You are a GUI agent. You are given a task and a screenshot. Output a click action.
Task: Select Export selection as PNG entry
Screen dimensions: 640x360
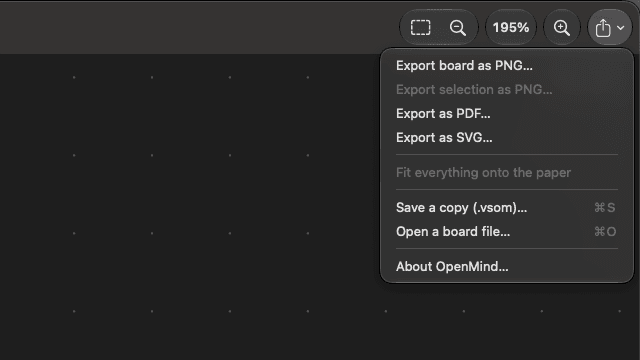tap(507, 90)
